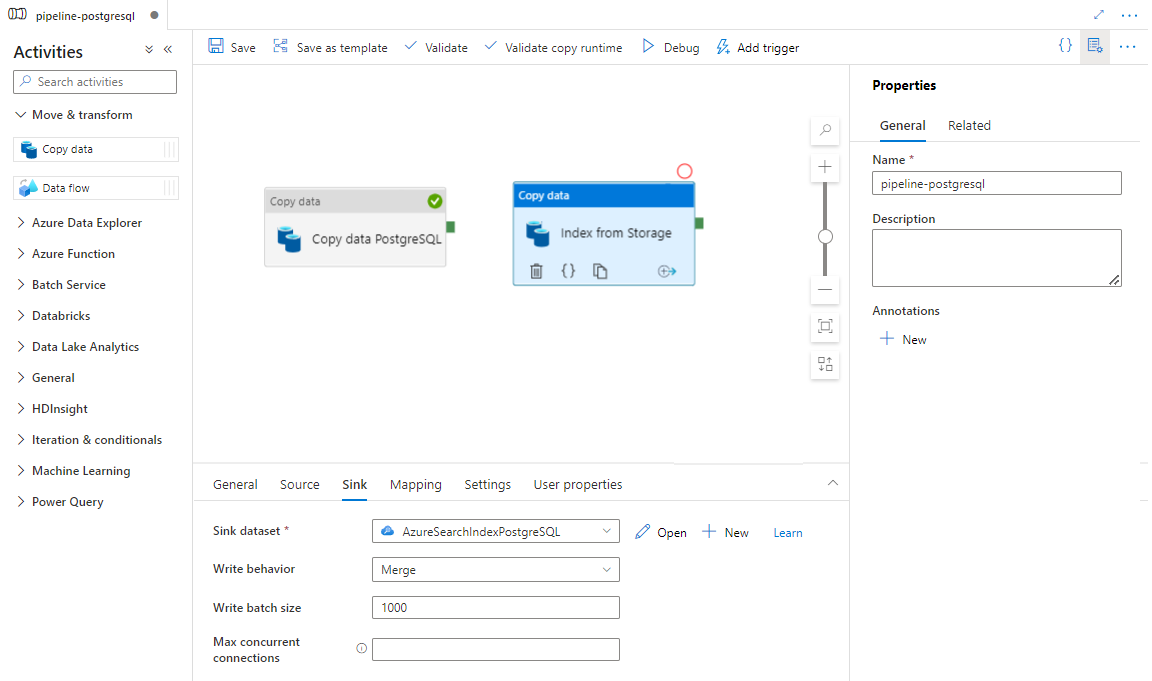
Task: Click the pipeline-postgresql tab
Action: [x=84, y=15]
